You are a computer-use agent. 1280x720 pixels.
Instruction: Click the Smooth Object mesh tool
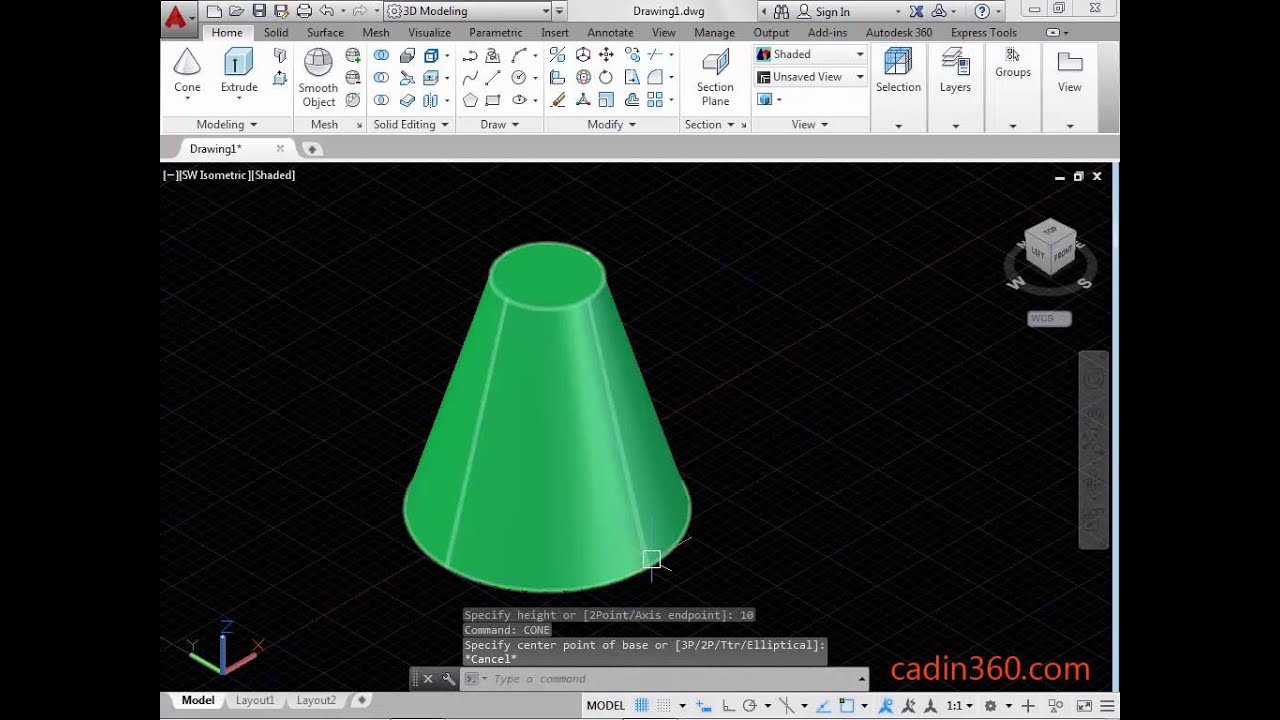pos(318,78)
